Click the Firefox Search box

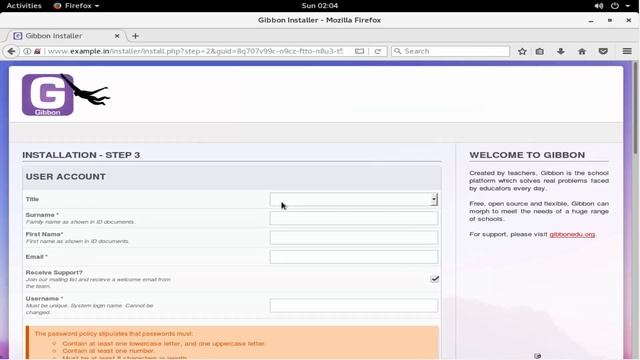point(450,51)
